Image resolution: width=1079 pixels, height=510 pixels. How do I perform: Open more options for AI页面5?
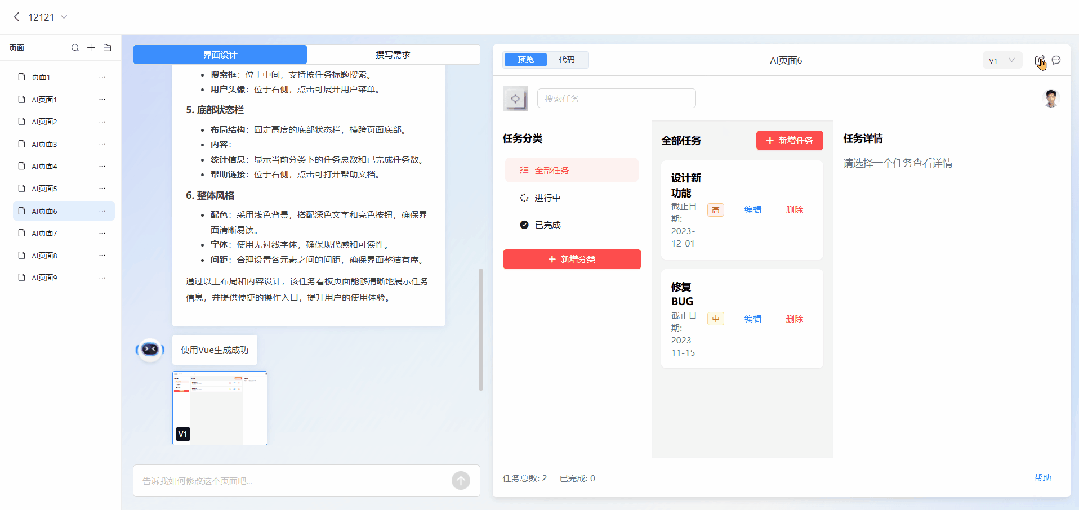103,189
